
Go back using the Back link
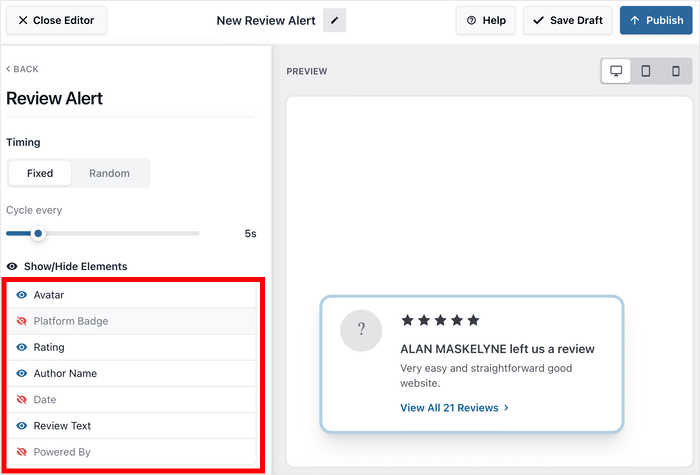23,69
